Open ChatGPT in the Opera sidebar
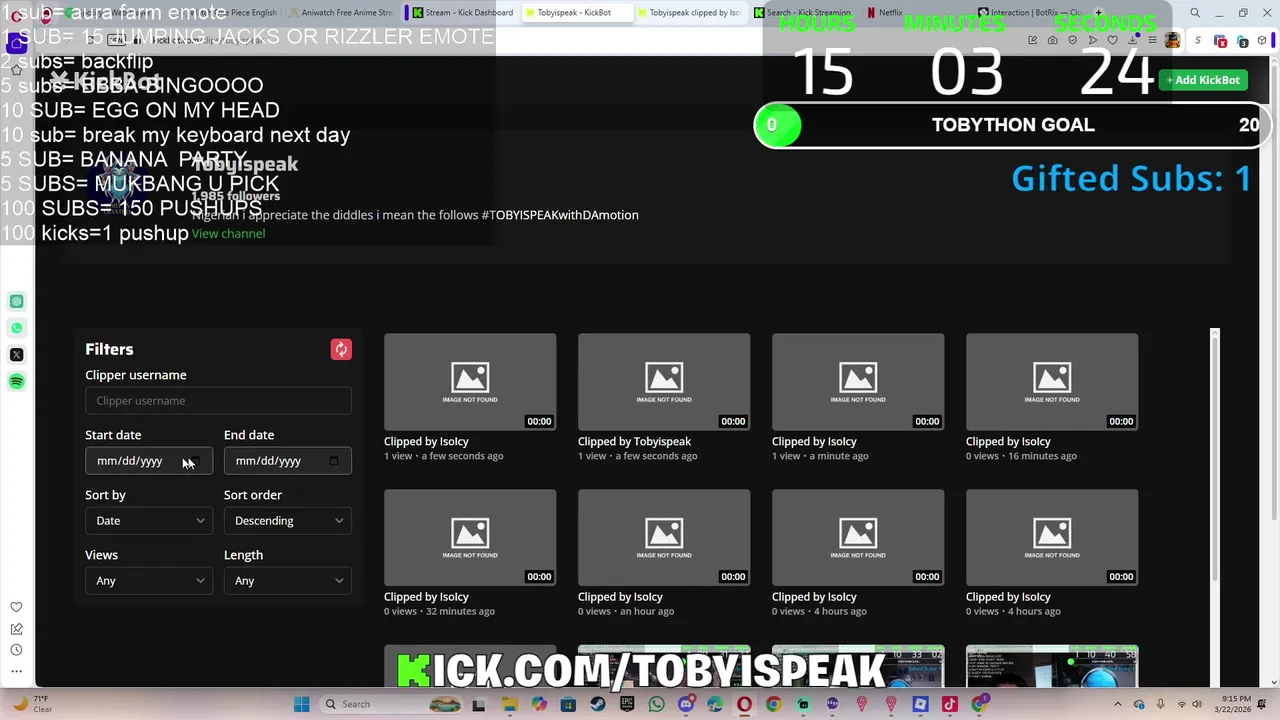Image resolution: width=1280 pixels, height=720 pixels. [x=16, y=301]
